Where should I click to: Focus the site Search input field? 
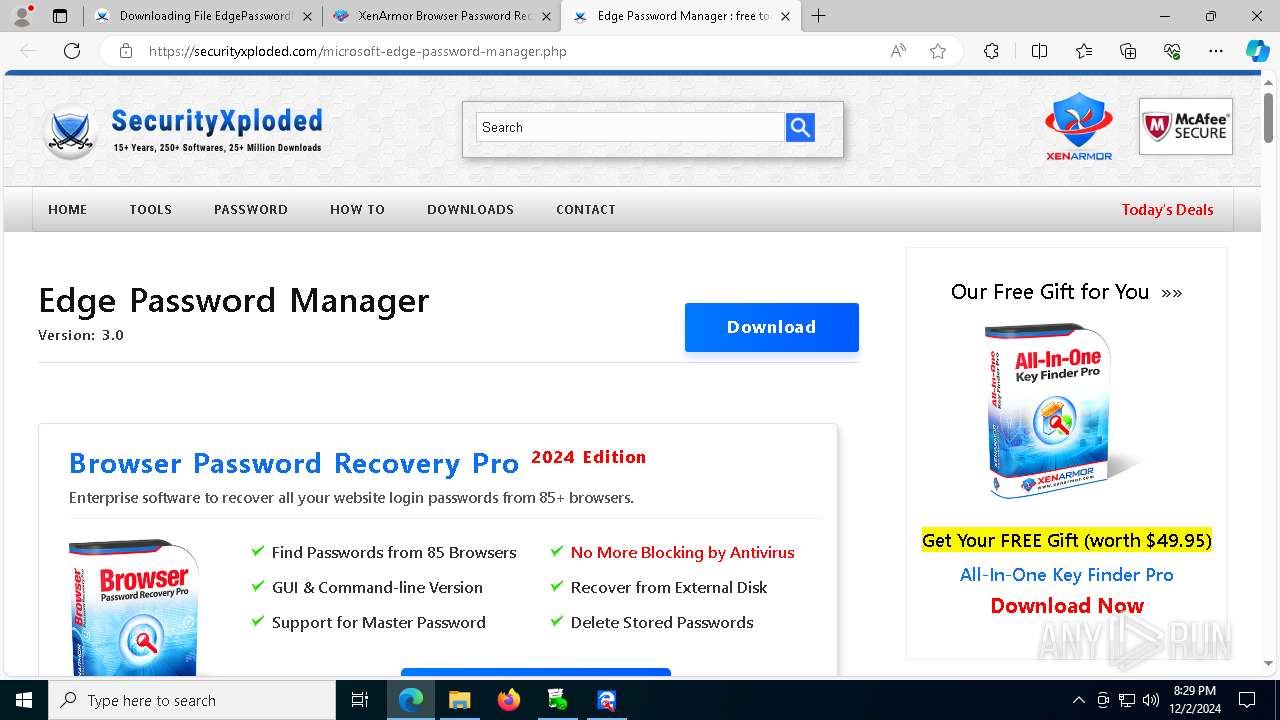click(630, 127)
